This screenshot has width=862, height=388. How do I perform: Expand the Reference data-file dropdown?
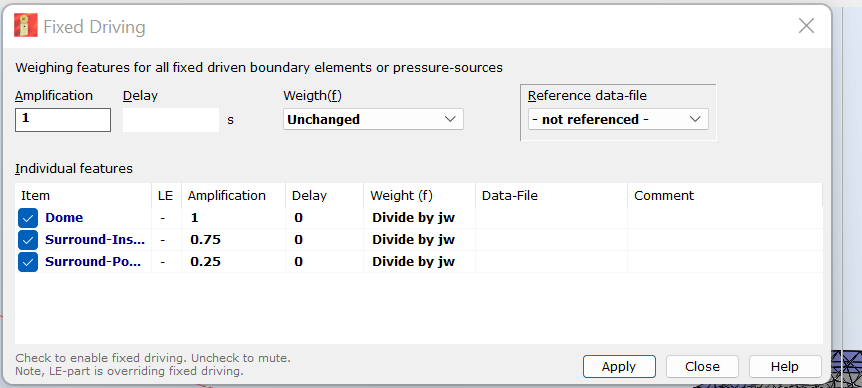618,119
